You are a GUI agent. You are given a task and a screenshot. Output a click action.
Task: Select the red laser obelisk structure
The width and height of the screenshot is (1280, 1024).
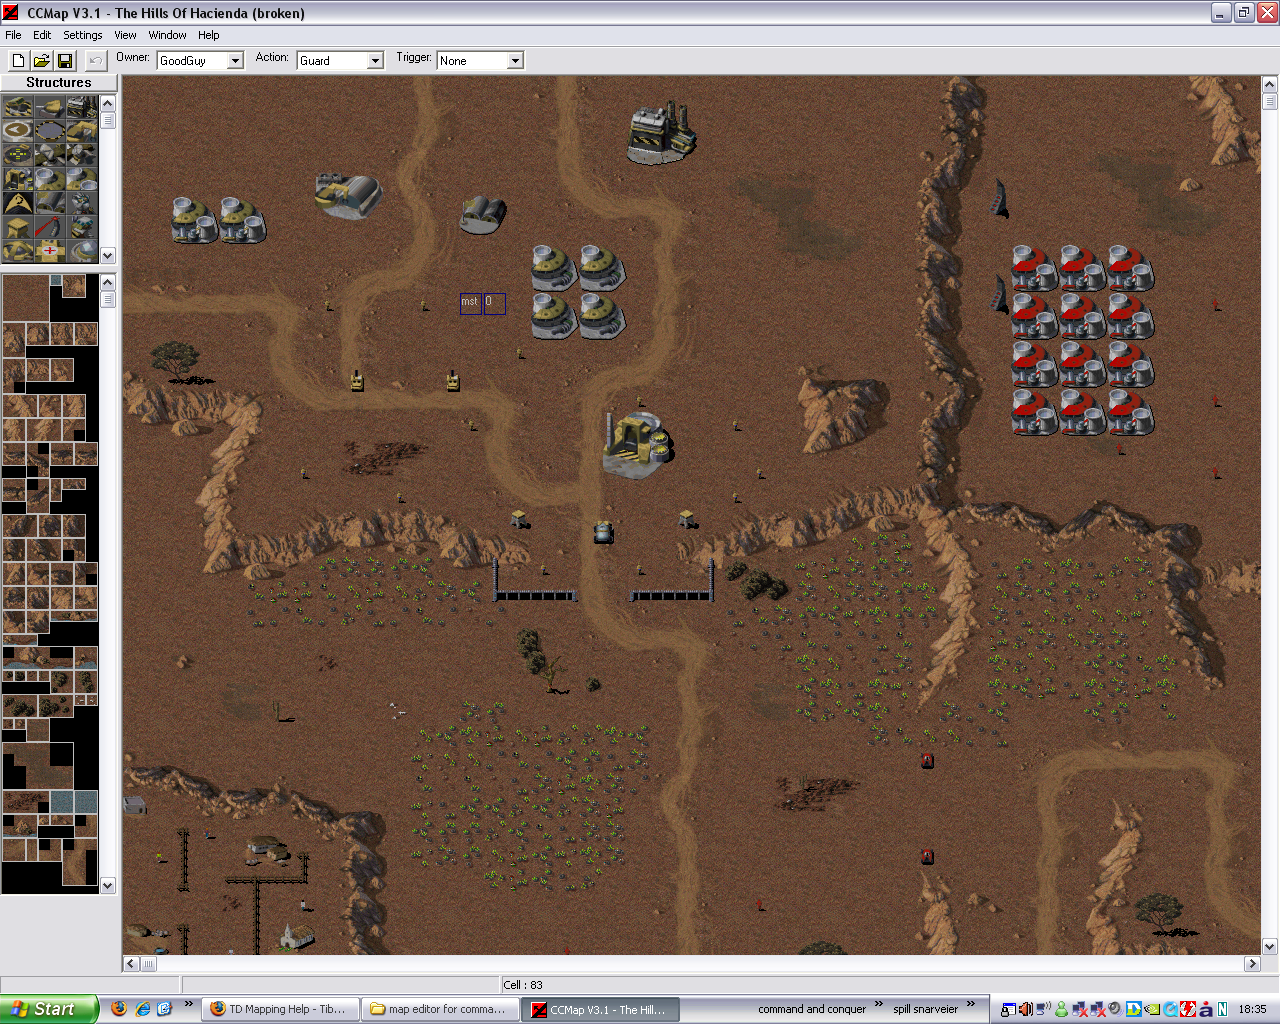point(50,227)
